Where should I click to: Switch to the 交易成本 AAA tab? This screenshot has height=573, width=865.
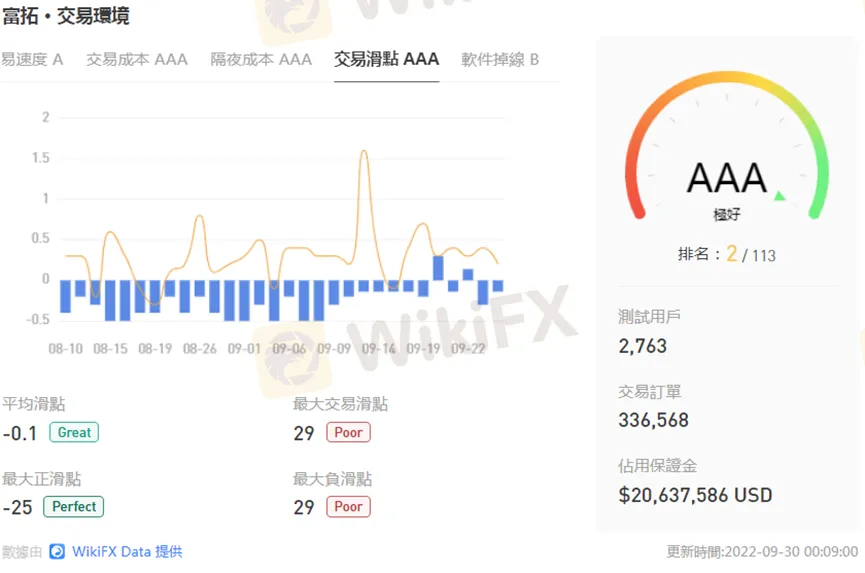point(137,59)
